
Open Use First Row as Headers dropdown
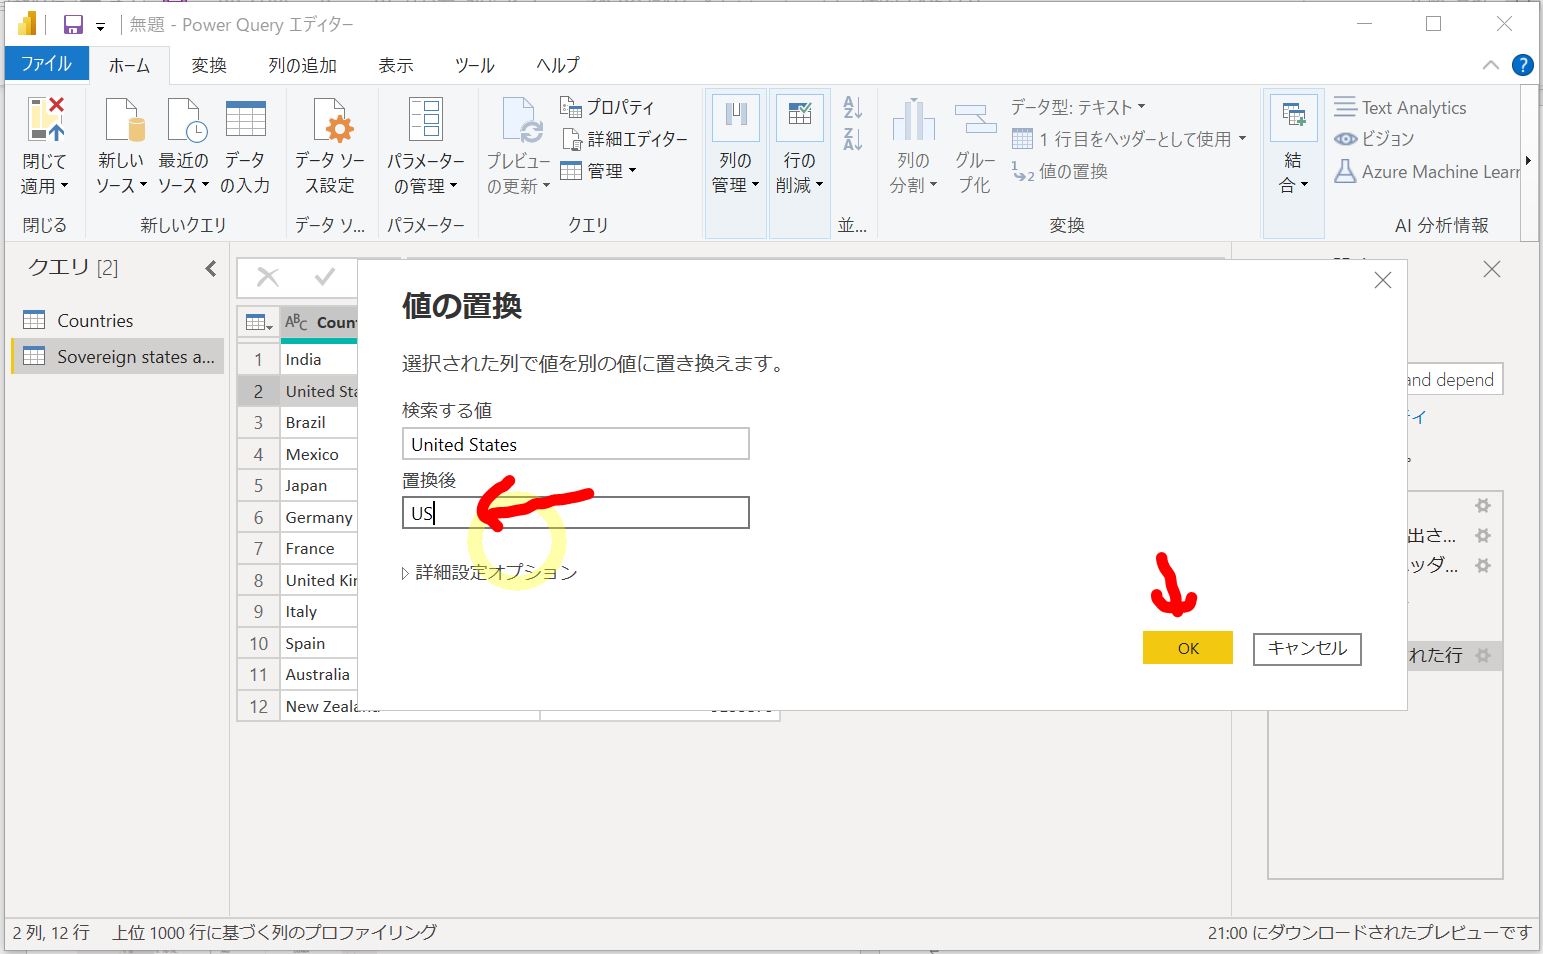(x=1130, y=139)
